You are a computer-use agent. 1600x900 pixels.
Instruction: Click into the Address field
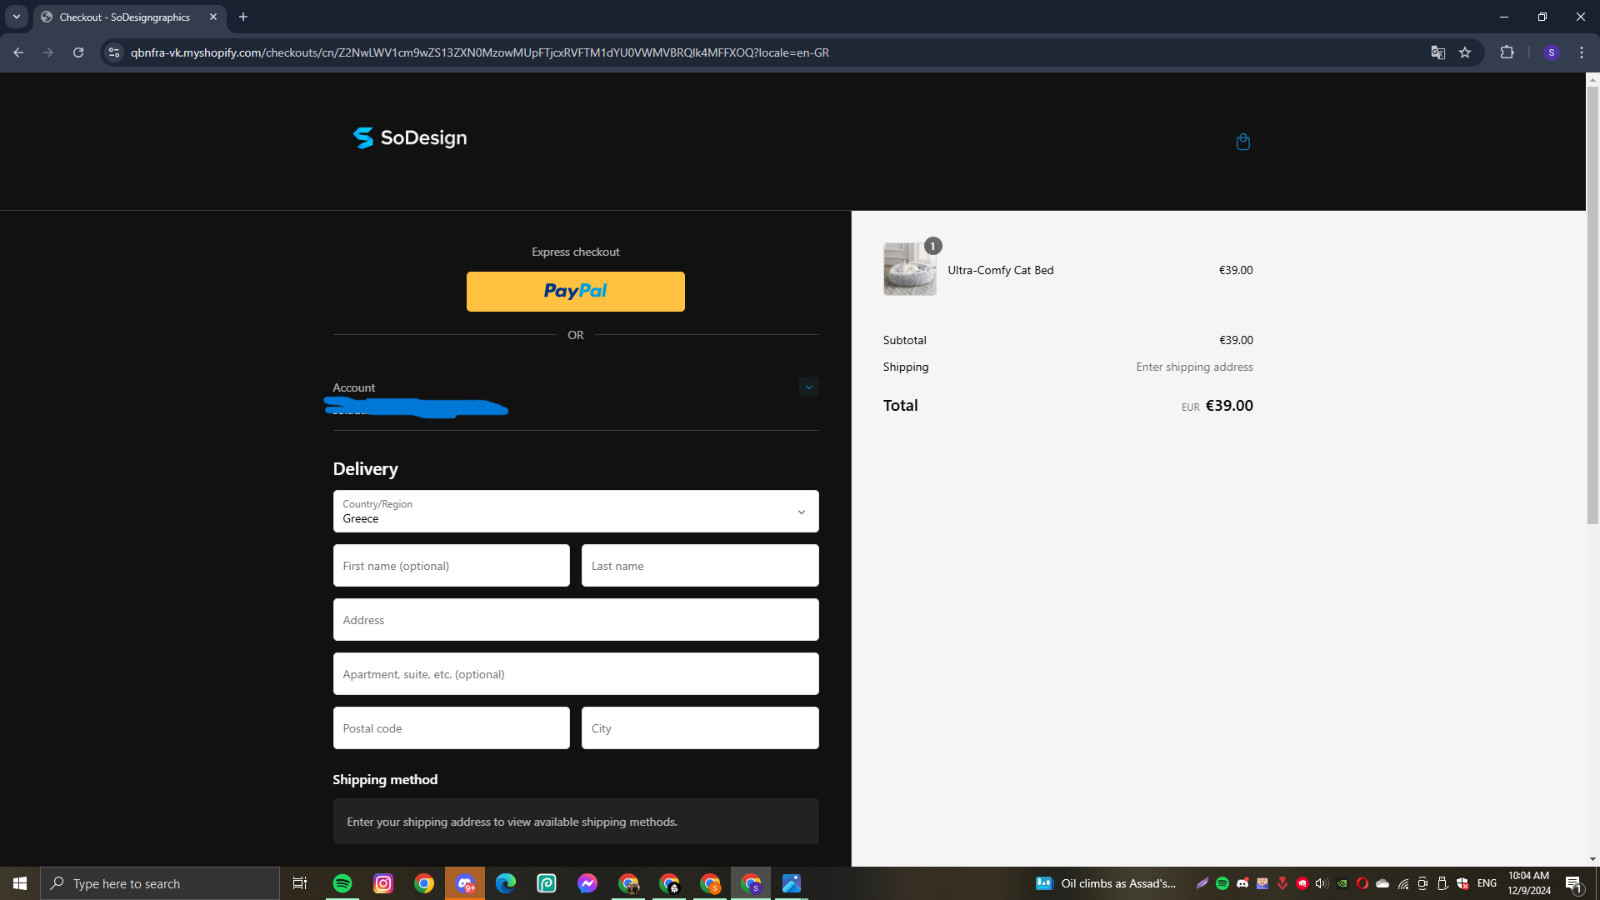pos(576,620)
